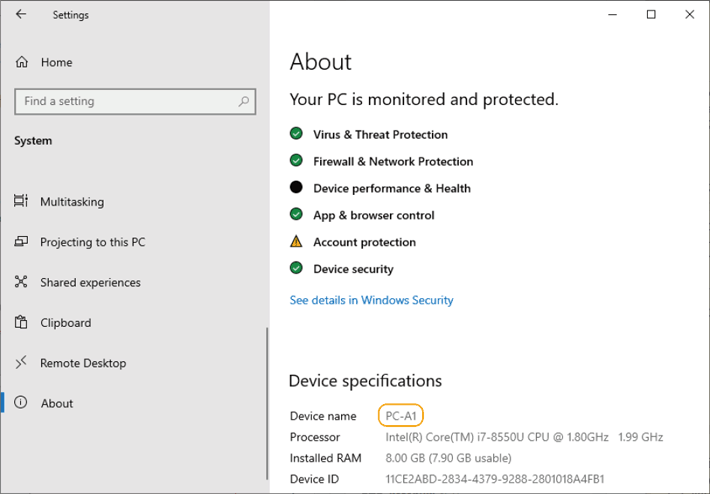710x494 pixels.
Task: Click the Projecting to this PC icon
Action: point(21,242)
